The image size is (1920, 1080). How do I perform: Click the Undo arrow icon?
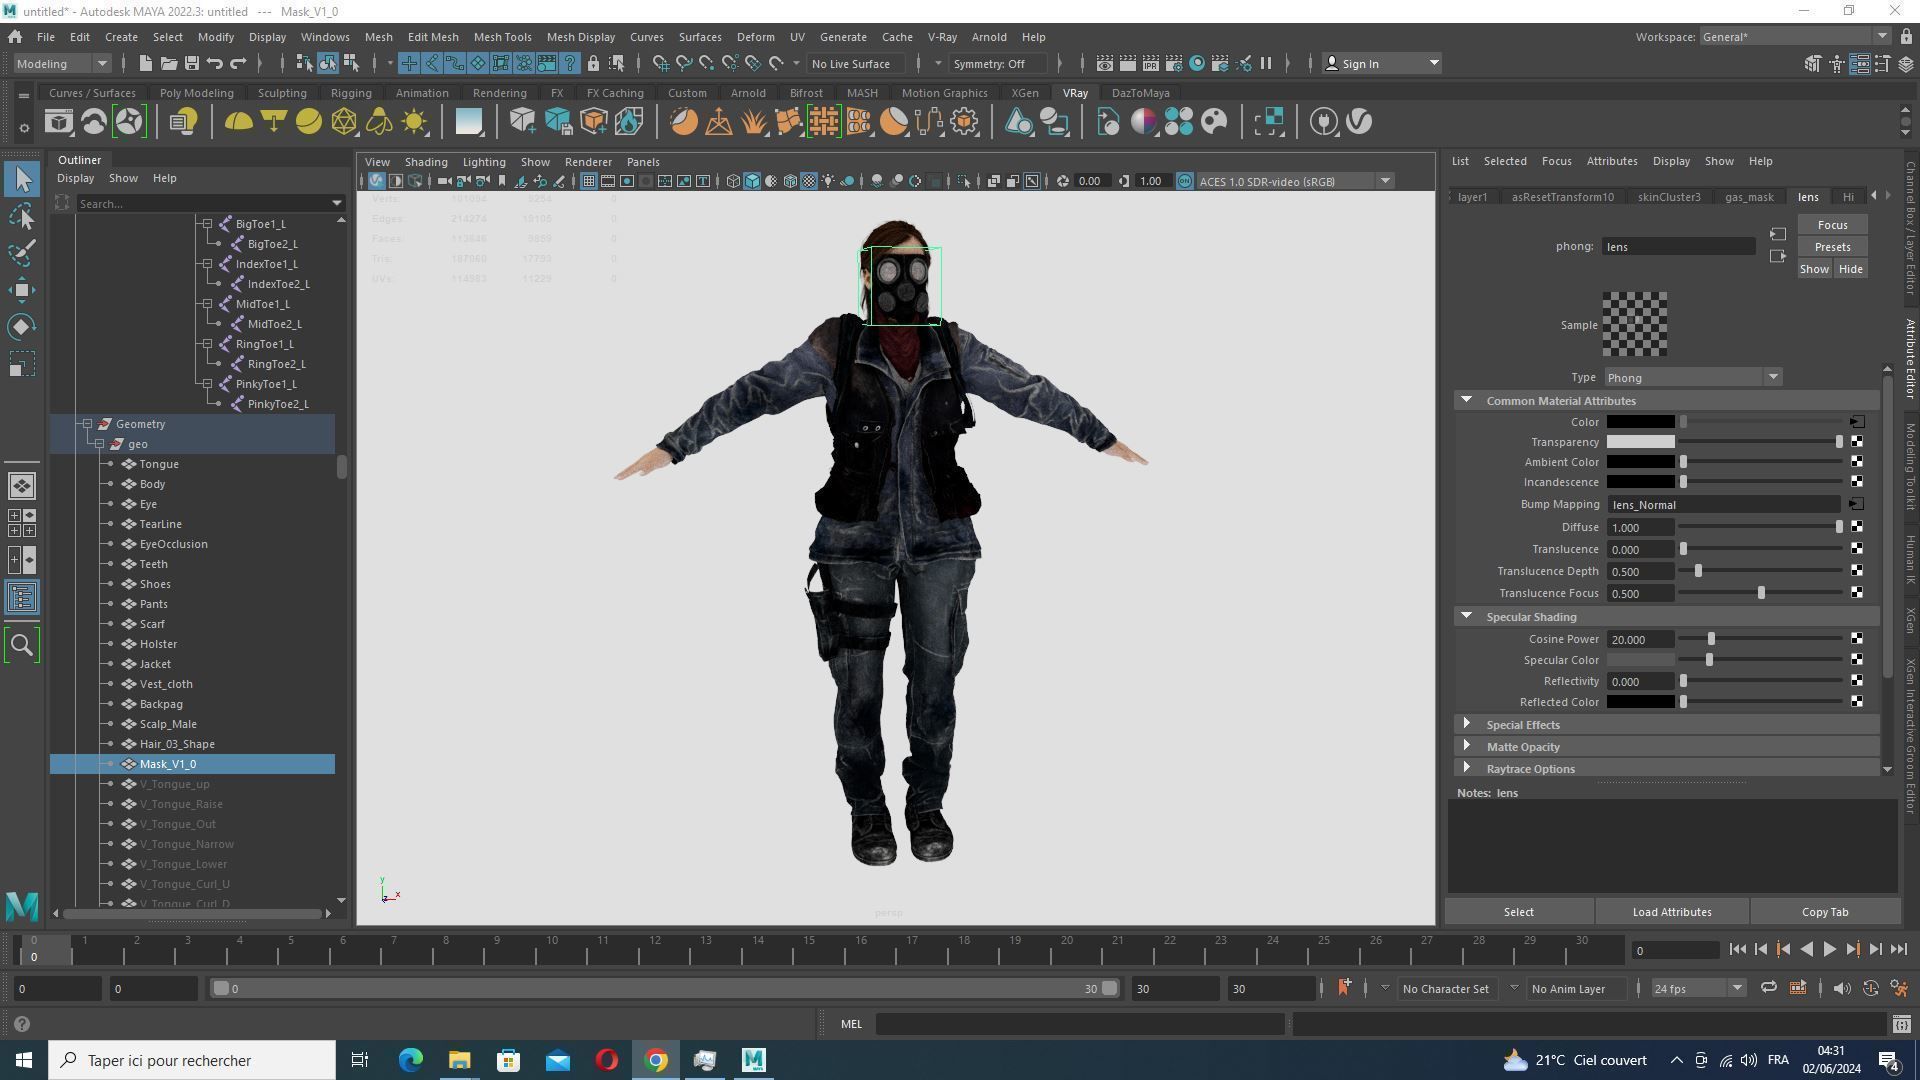[x=215, y=64]
